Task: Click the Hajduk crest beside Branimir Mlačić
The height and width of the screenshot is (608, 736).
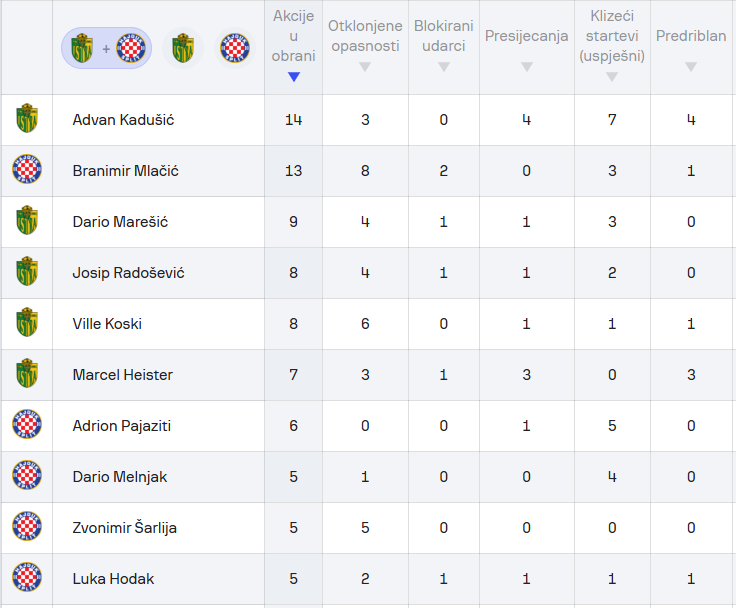Action: coord(26,171)
